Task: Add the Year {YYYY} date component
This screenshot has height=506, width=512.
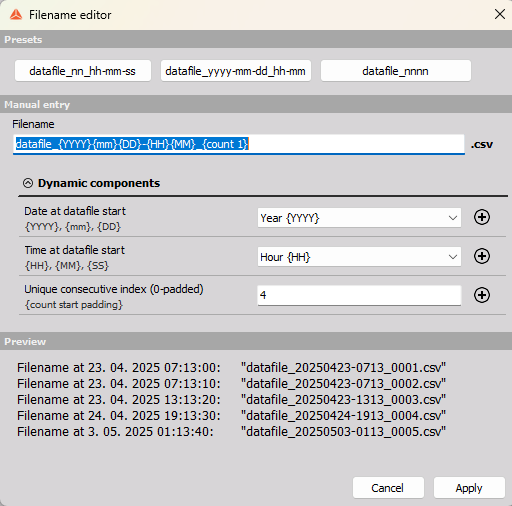Action: tap(482, 217)
